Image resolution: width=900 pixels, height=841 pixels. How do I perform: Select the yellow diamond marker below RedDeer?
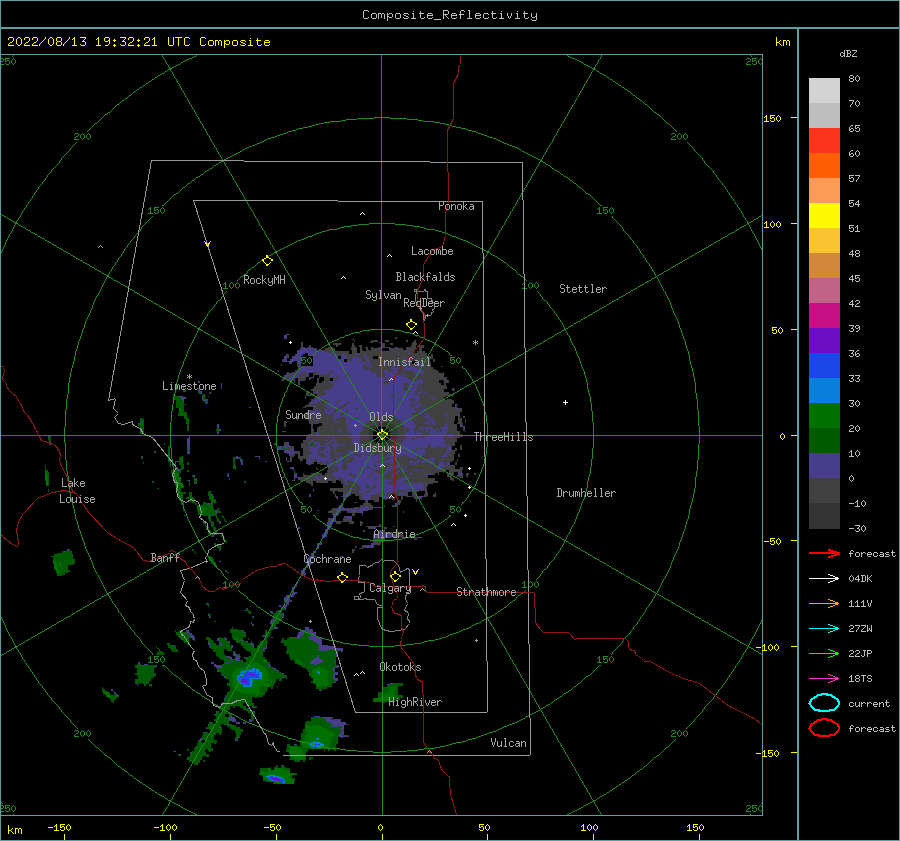coord(411,325)
